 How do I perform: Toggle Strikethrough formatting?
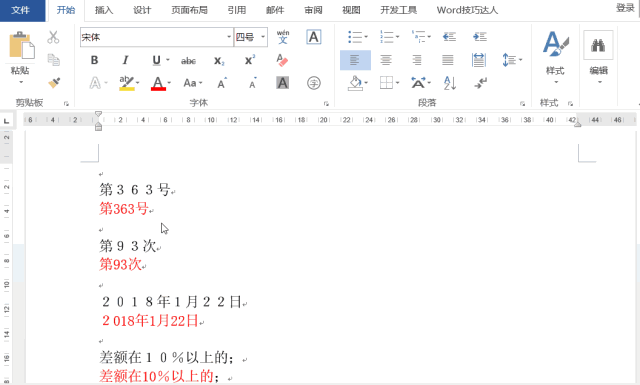(x=188, y=61)
